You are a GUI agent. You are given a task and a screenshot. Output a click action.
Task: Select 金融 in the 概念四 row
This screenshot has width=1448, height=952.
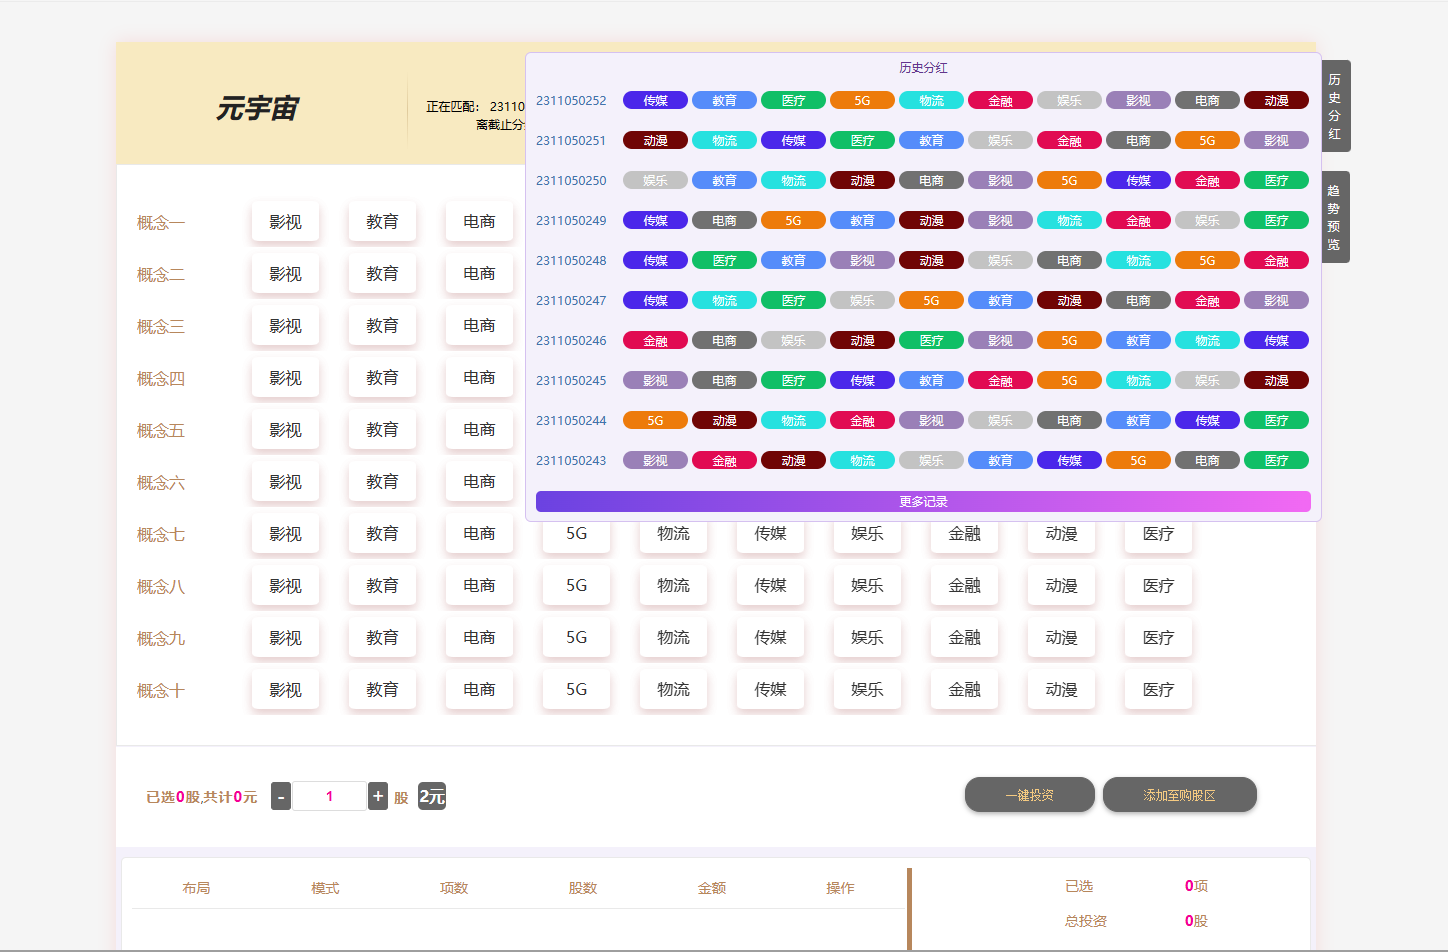964,377
